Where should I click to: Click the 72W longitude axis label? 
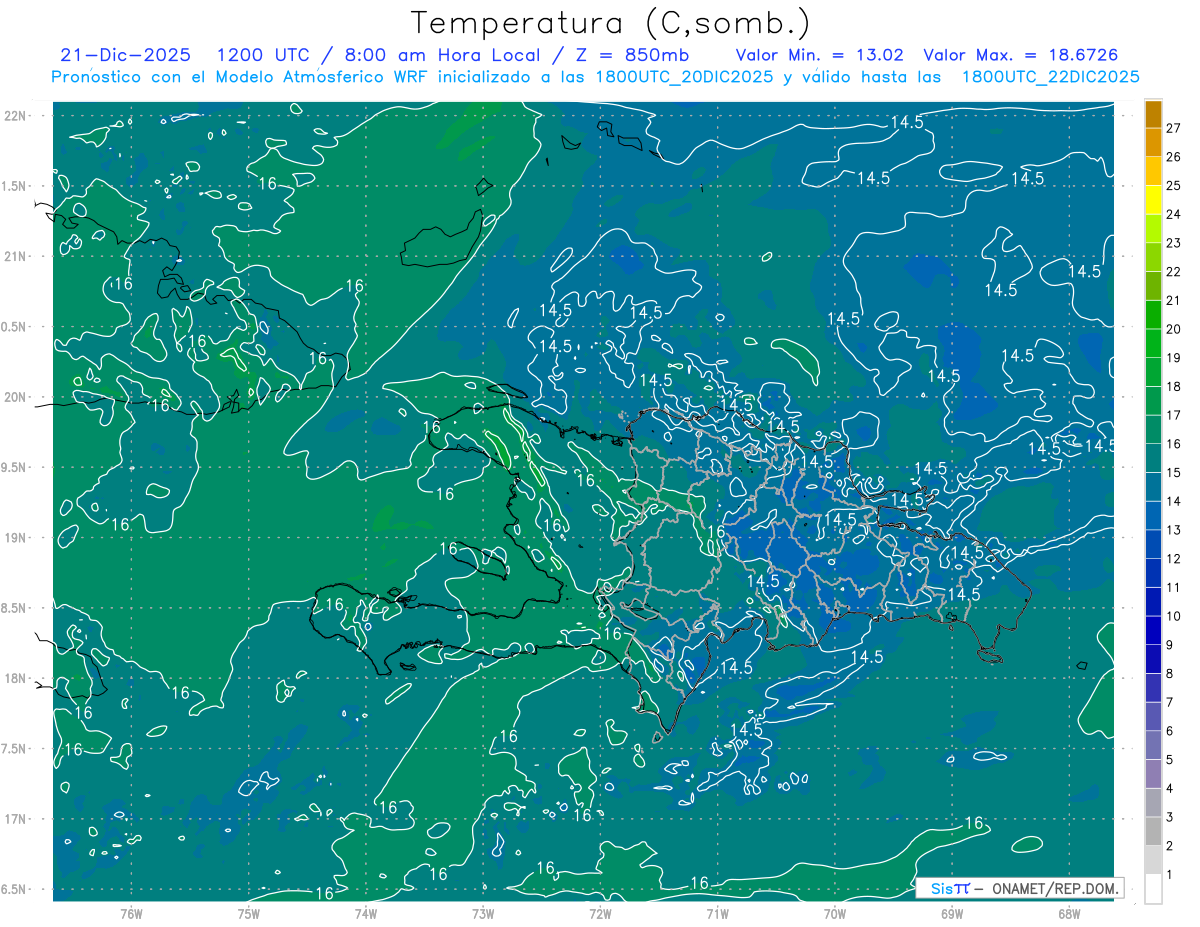tap(600, 913)
